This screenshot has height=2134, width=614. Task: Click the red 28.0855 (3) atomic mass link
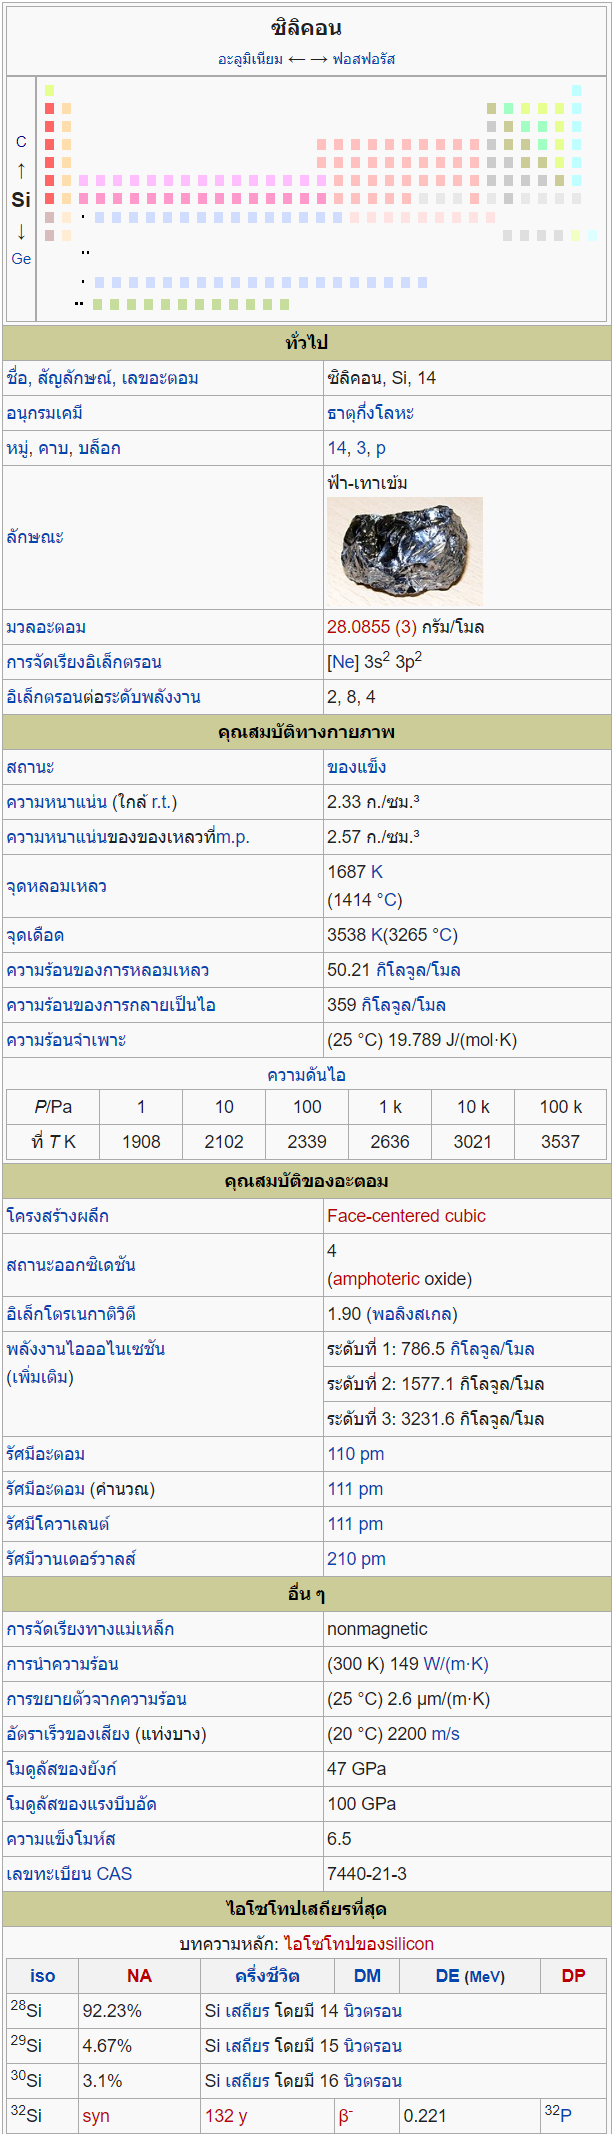pyautogui.click(x=371, y=627)
